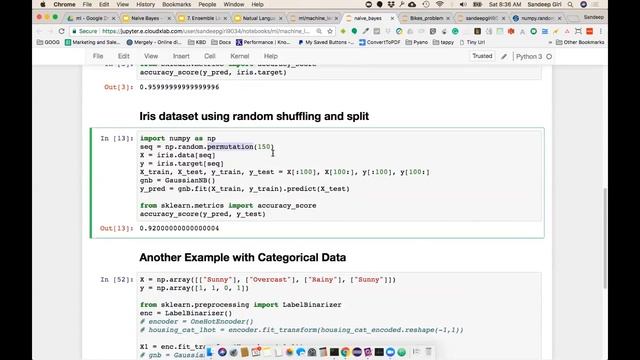This screenshot has height=360, width=640.
Task: Open the Apple menu icon
Action: point(43,4)
